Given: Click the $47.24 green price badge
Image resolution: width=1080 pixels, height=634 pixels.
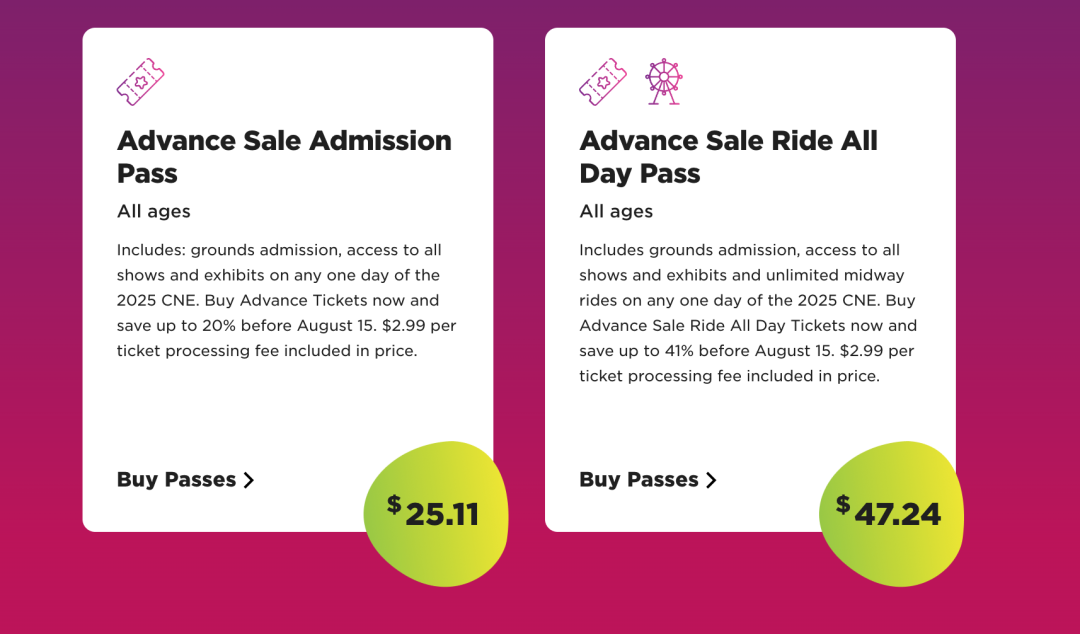Looking at the screenshot, I should pyautogui.click(x=891, y=514).
